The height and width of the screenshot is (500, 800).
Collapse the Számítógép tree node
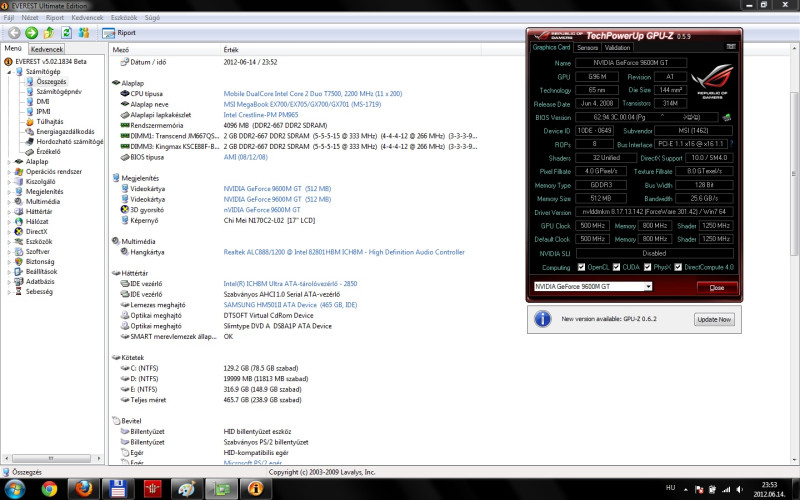click(9, 72)
